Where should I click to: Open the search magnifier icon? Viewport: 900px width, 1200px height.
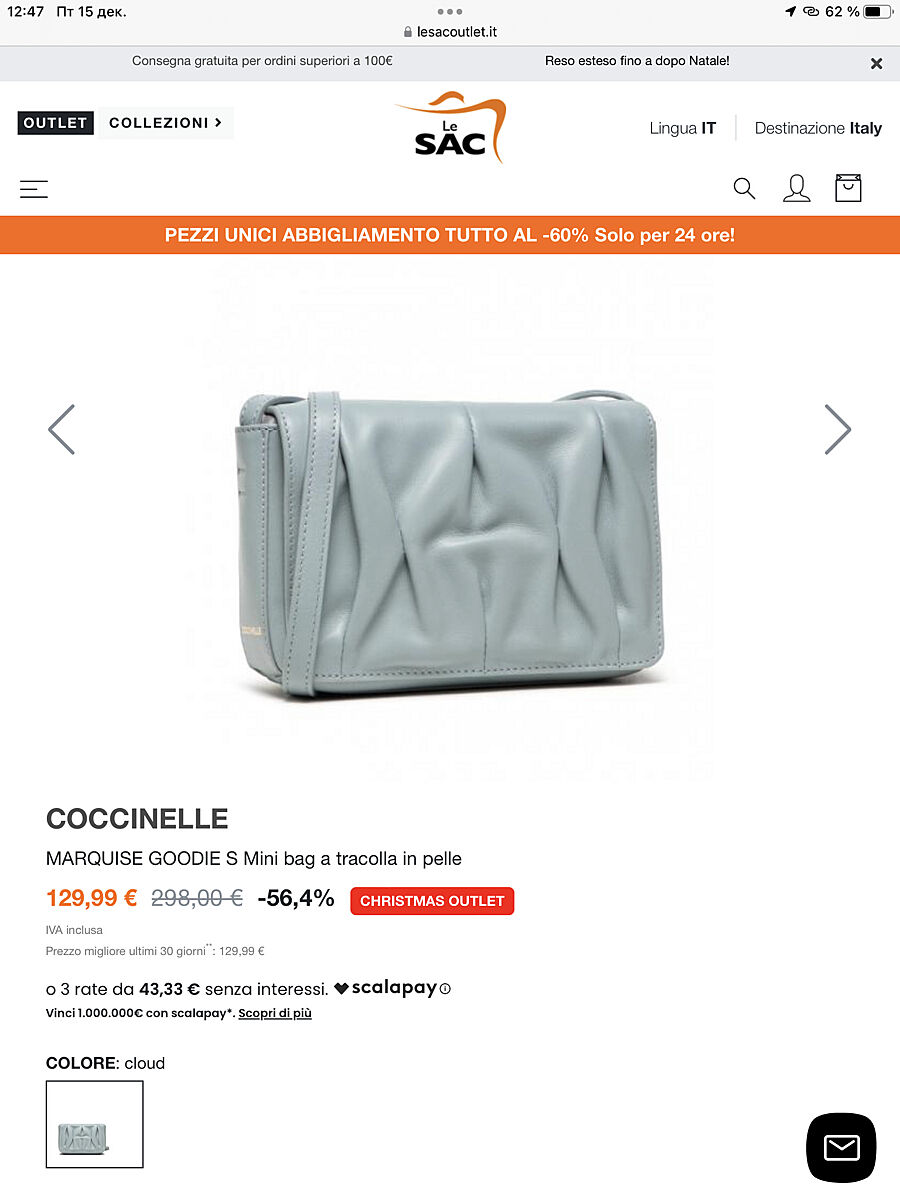744,188
